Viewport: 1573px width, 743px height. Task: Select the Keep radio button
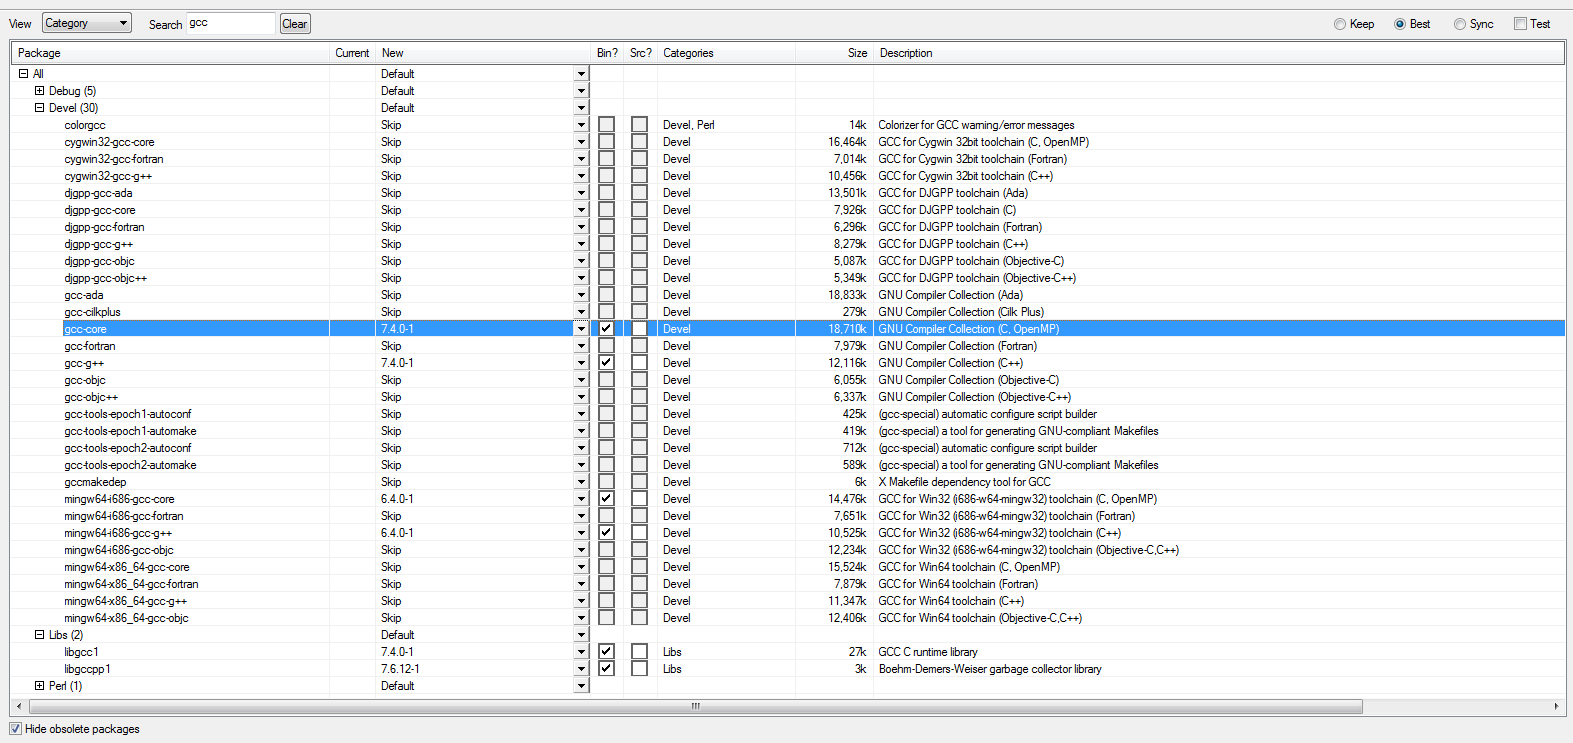point(1340,24)
